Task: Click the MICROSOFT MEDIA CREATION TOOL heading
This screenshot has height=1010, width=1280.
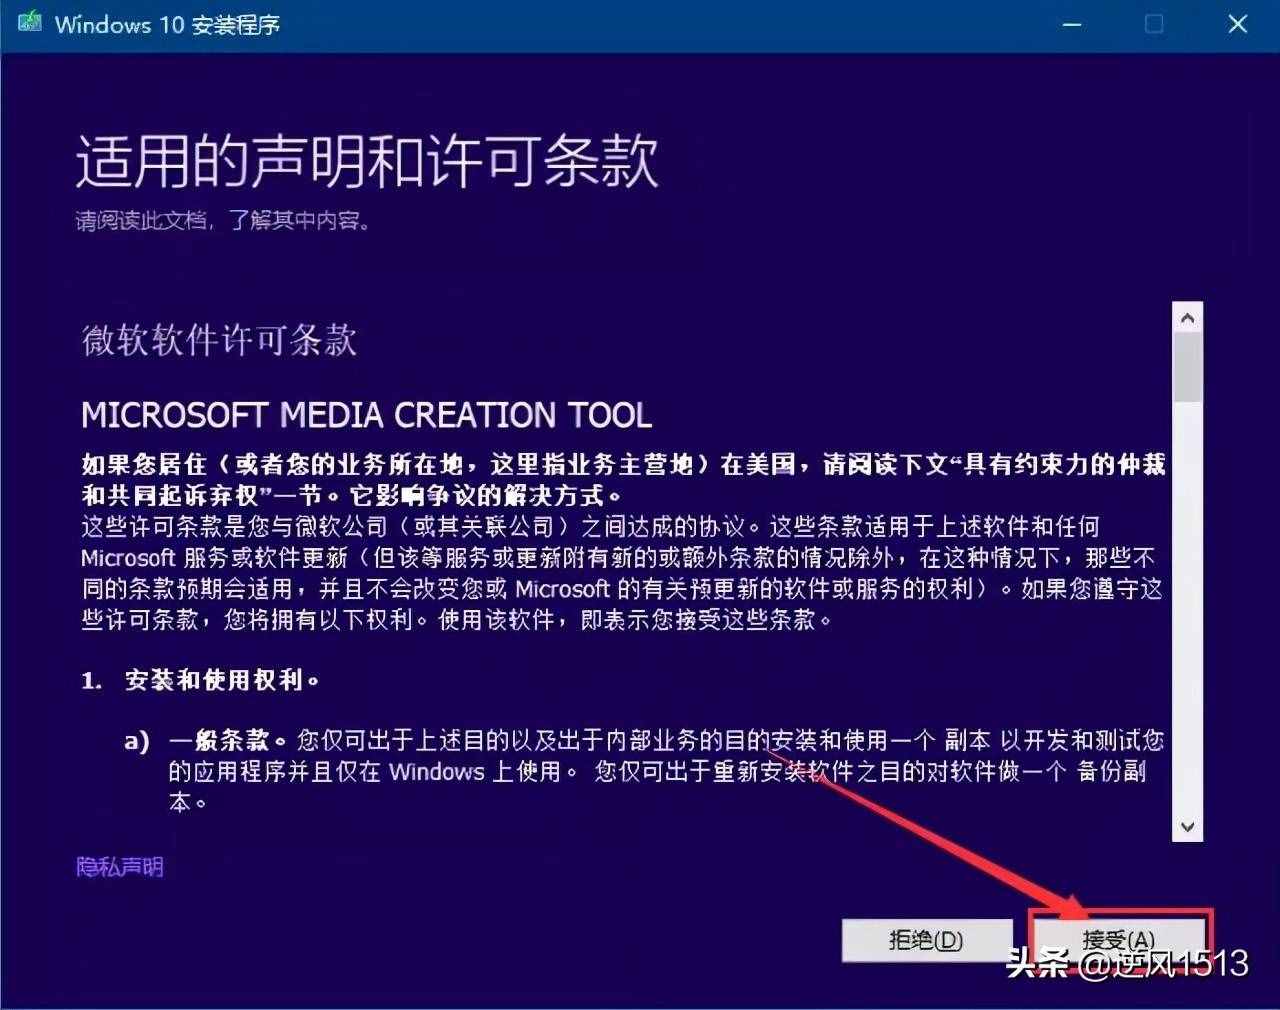Action: coord(366,414)
